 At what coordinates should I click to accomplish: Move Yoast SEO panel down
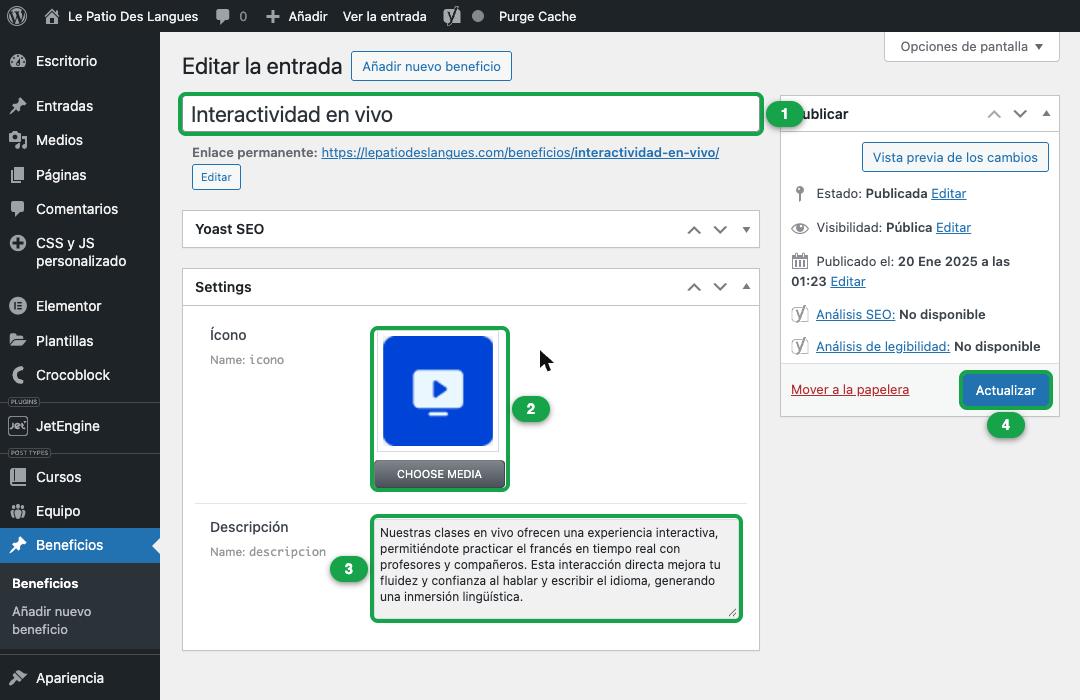[720, 230]
